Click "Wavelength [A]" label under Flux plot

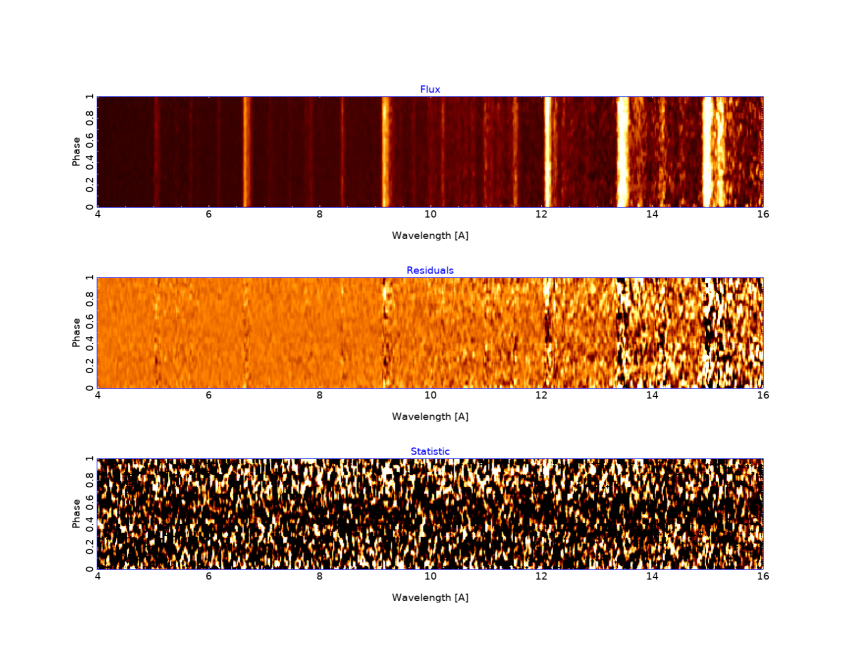click(430, 236)
